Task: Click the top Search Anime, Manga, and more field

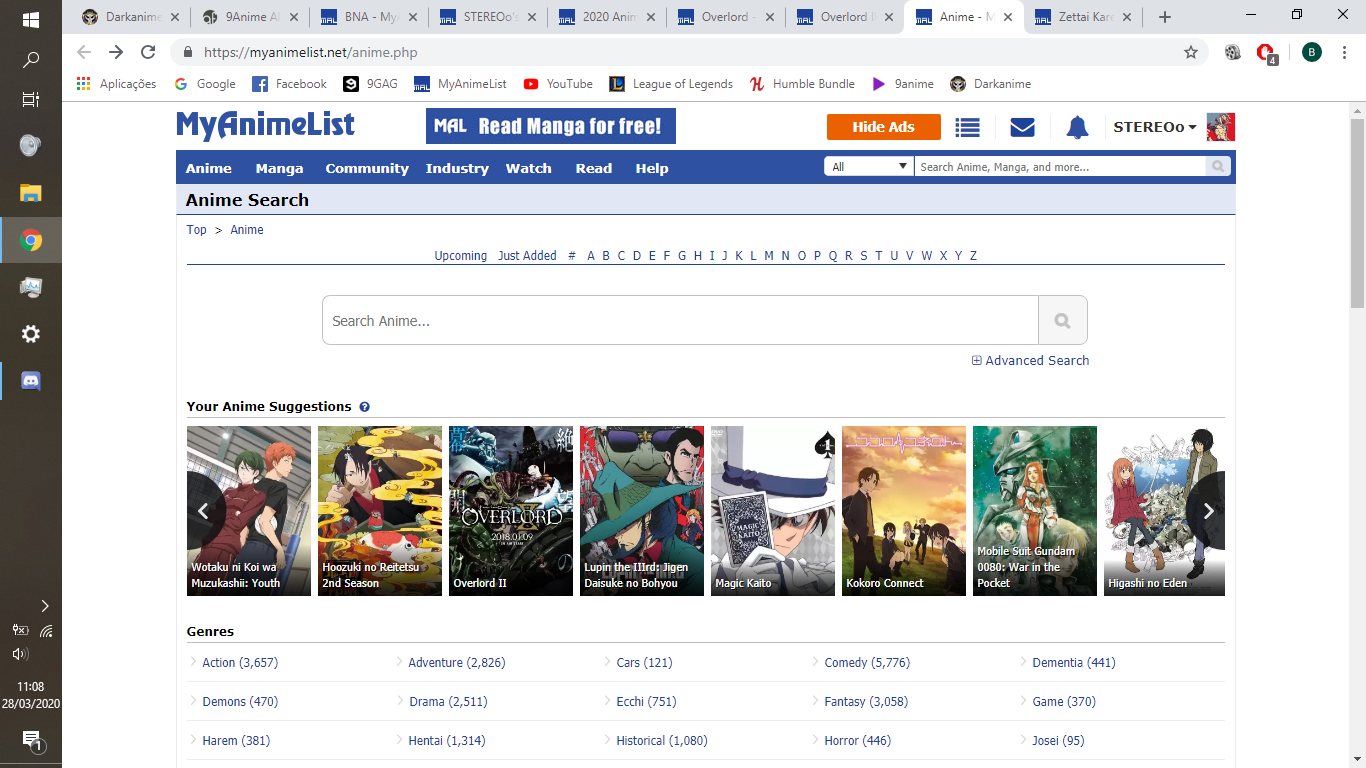Action: click(1060, 167)
